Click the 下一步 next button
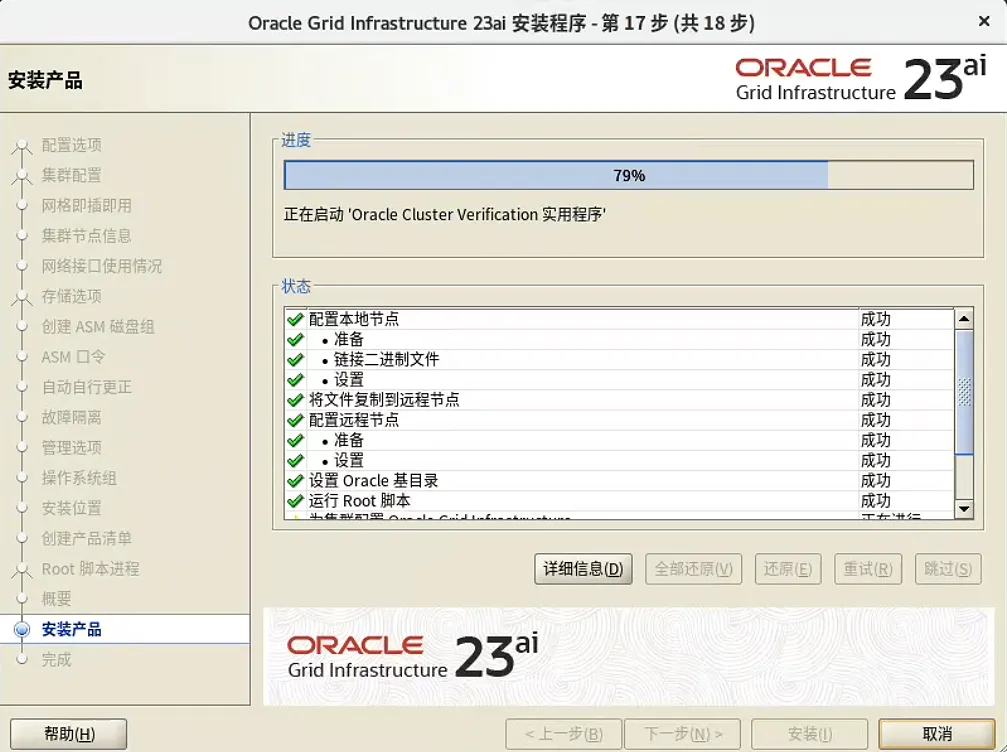 [x=682, y=733]
